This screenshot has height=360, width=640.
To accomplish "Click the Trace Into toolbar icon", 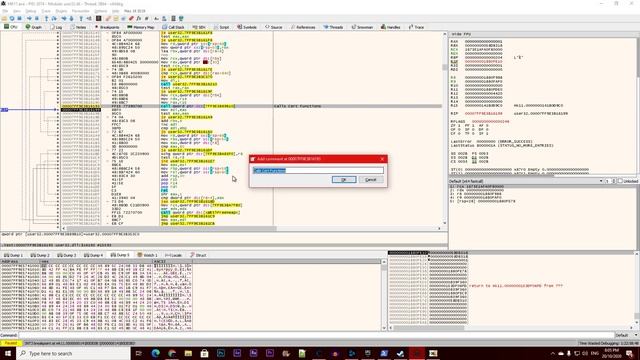I will [64, 18].
